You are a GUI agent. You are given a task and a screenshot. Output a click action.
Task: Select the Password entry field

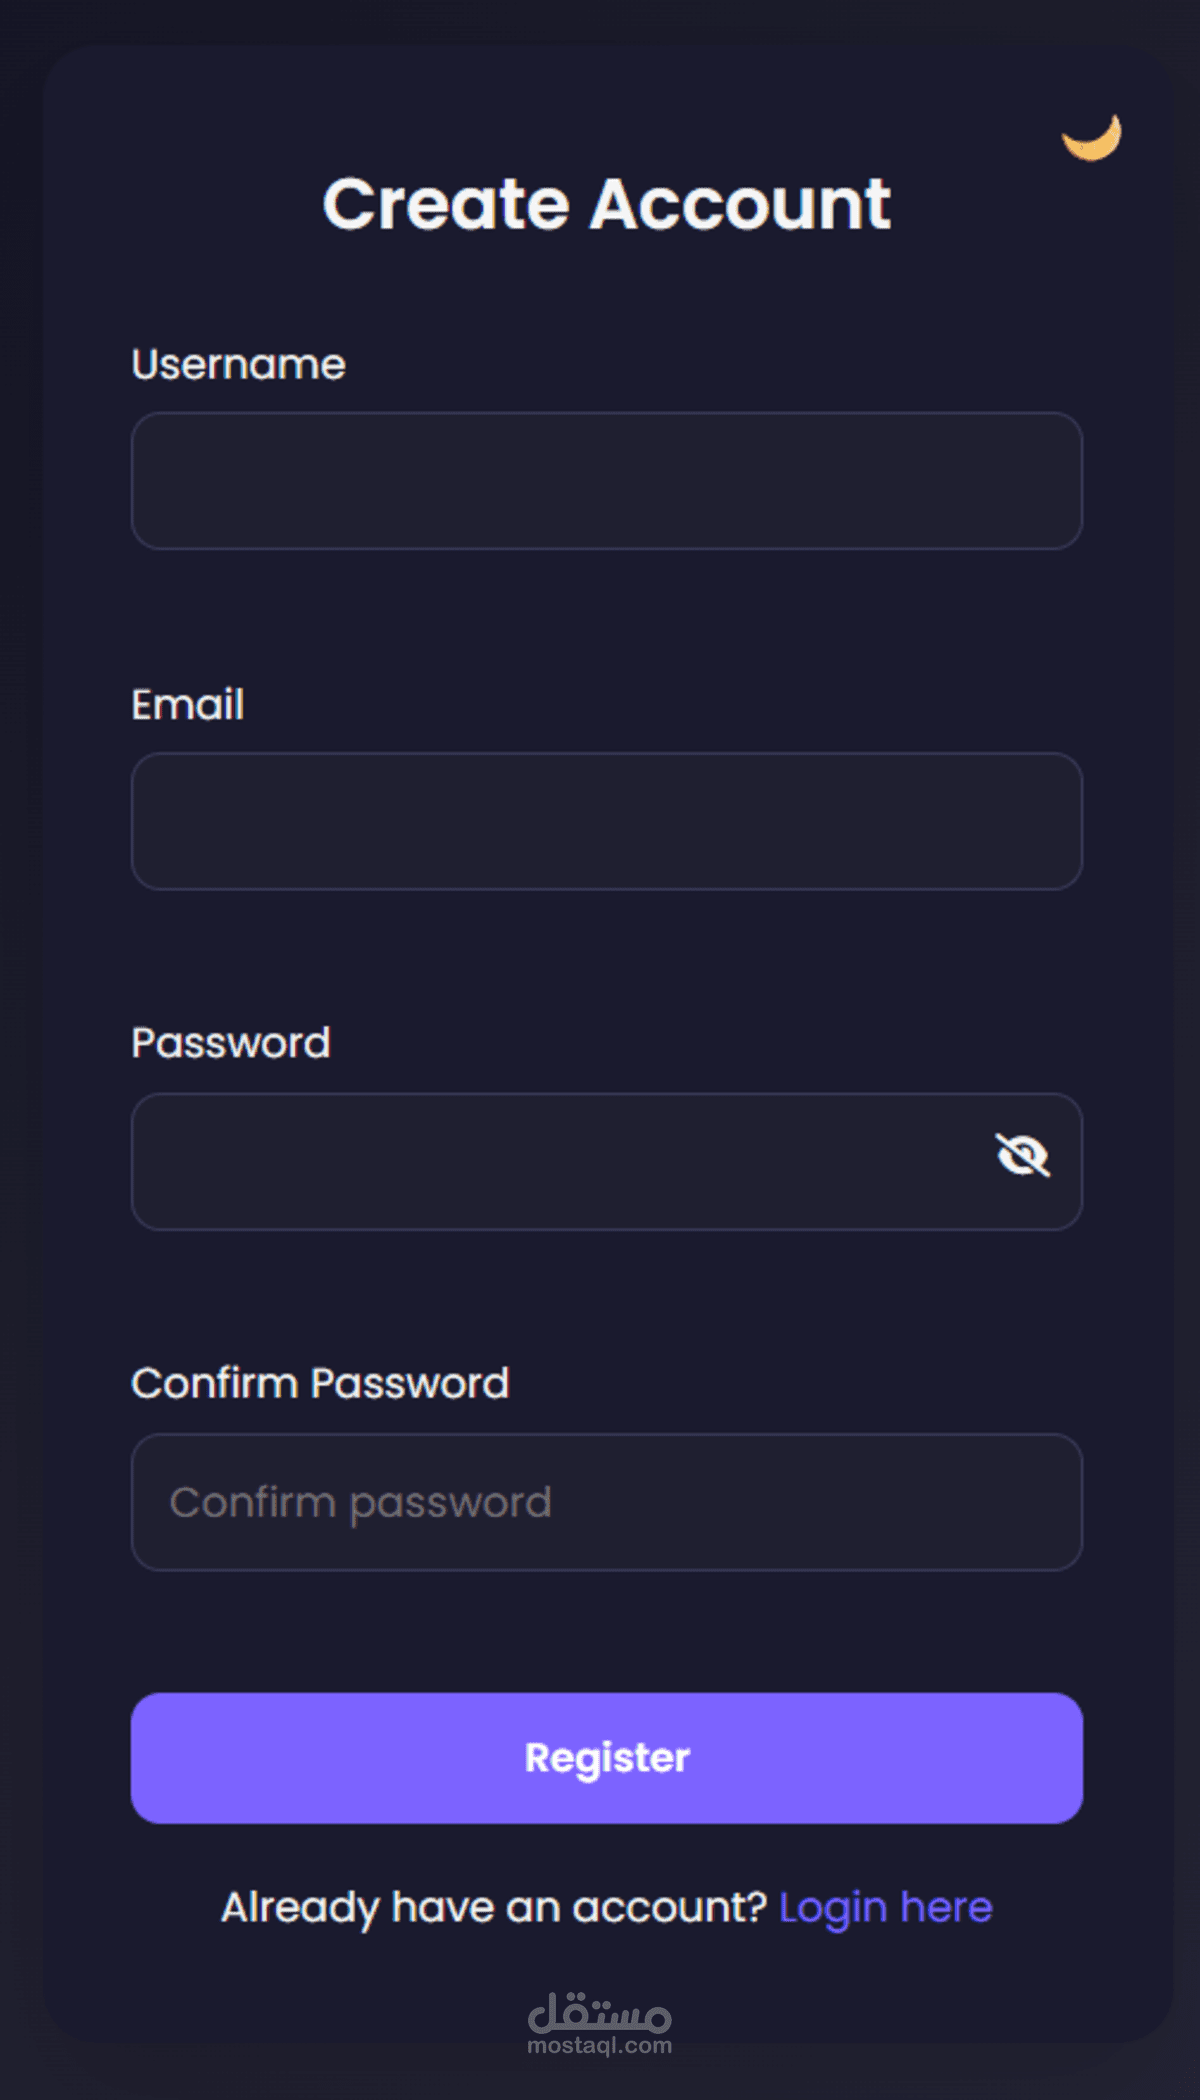point(560,1161)
